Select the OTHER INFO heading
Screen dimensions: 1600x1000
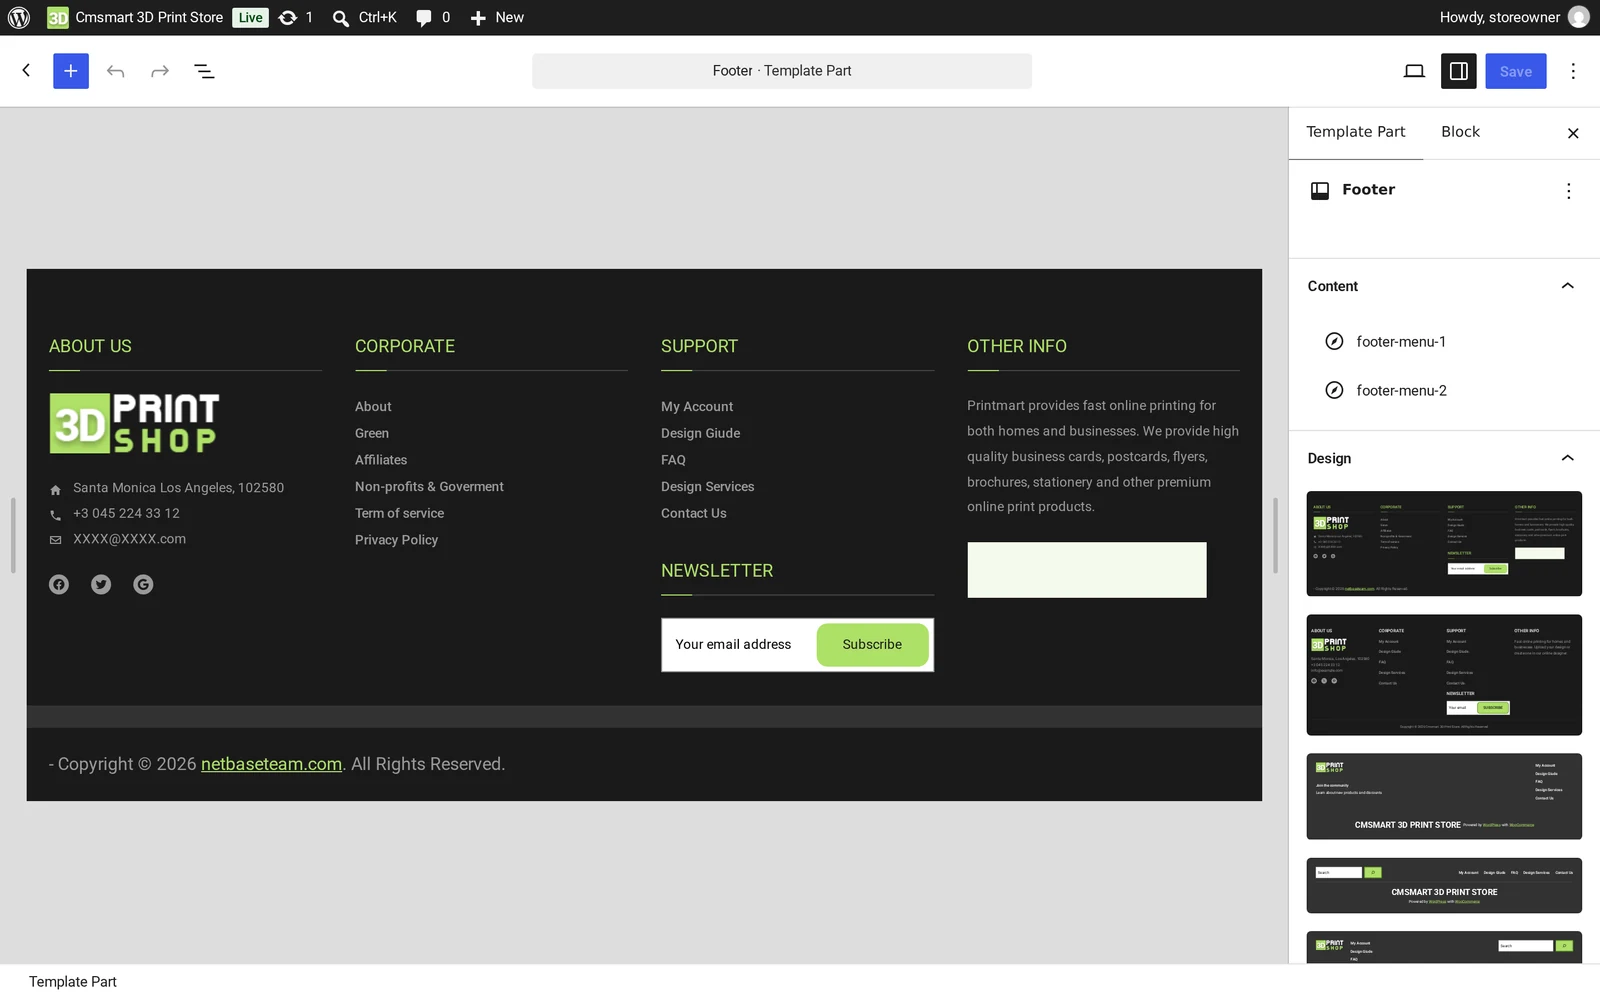1017,346
